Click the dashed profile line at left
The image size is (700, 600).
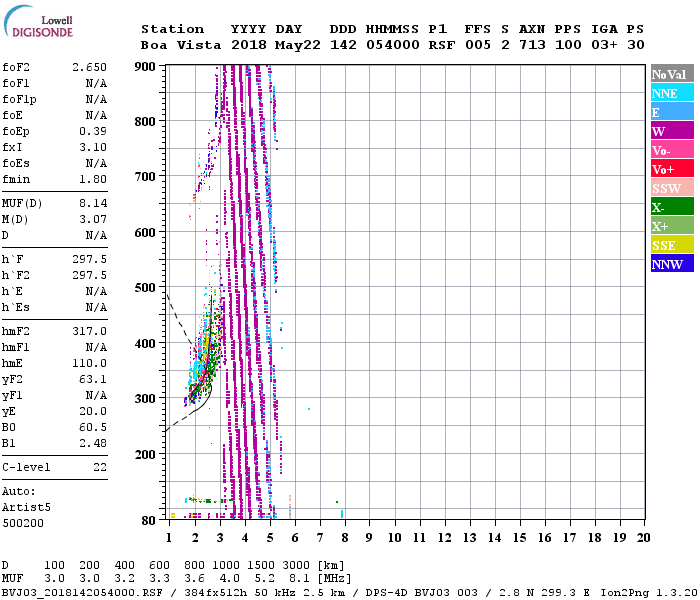[179, 319]
